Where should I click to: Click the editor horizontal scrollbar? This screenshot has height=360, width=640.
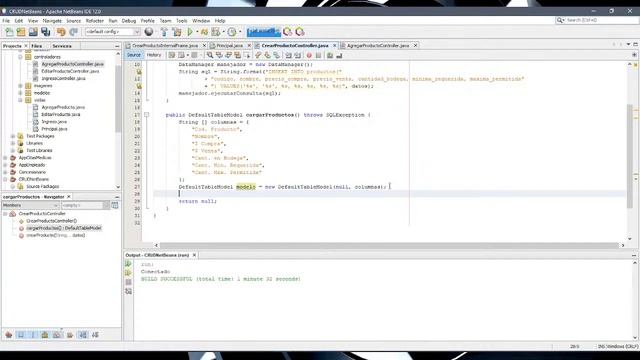[389, 245]
